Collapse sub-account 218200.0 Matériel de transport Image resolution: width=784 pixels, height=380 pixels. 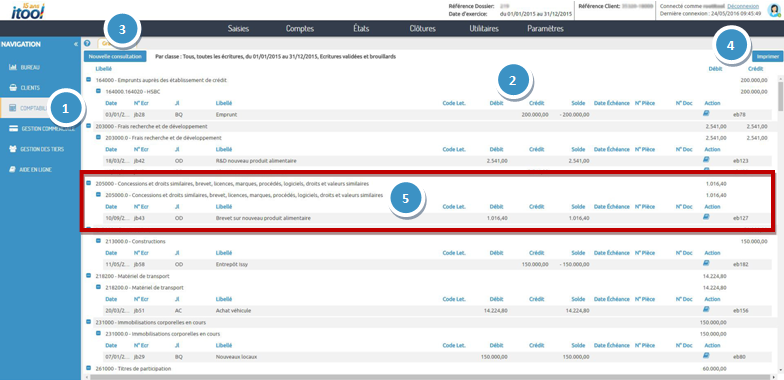pyautogui.click(x=98, y=287)
